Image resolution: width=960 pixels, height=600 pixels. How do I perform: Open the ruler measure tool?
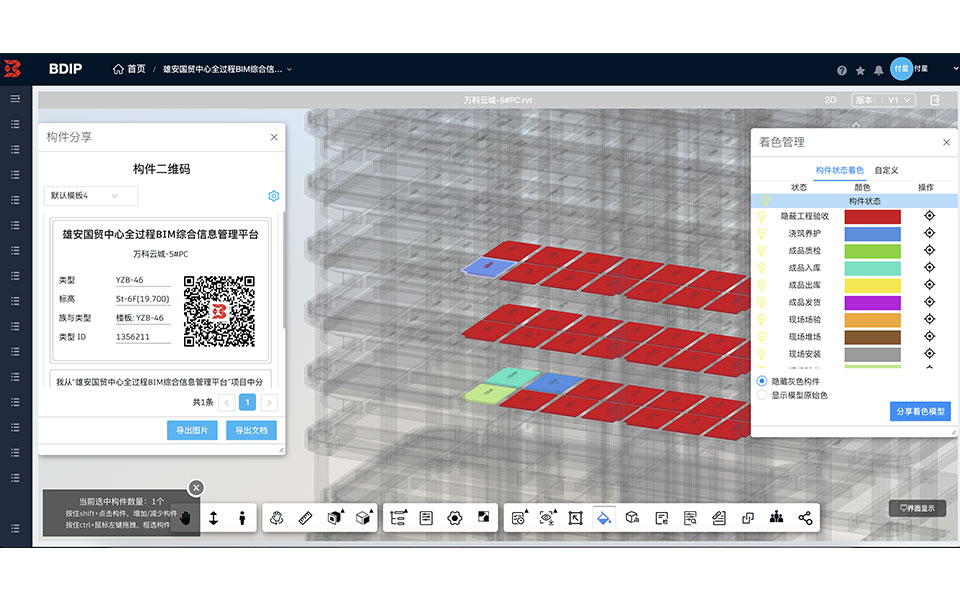pos(305,518)
